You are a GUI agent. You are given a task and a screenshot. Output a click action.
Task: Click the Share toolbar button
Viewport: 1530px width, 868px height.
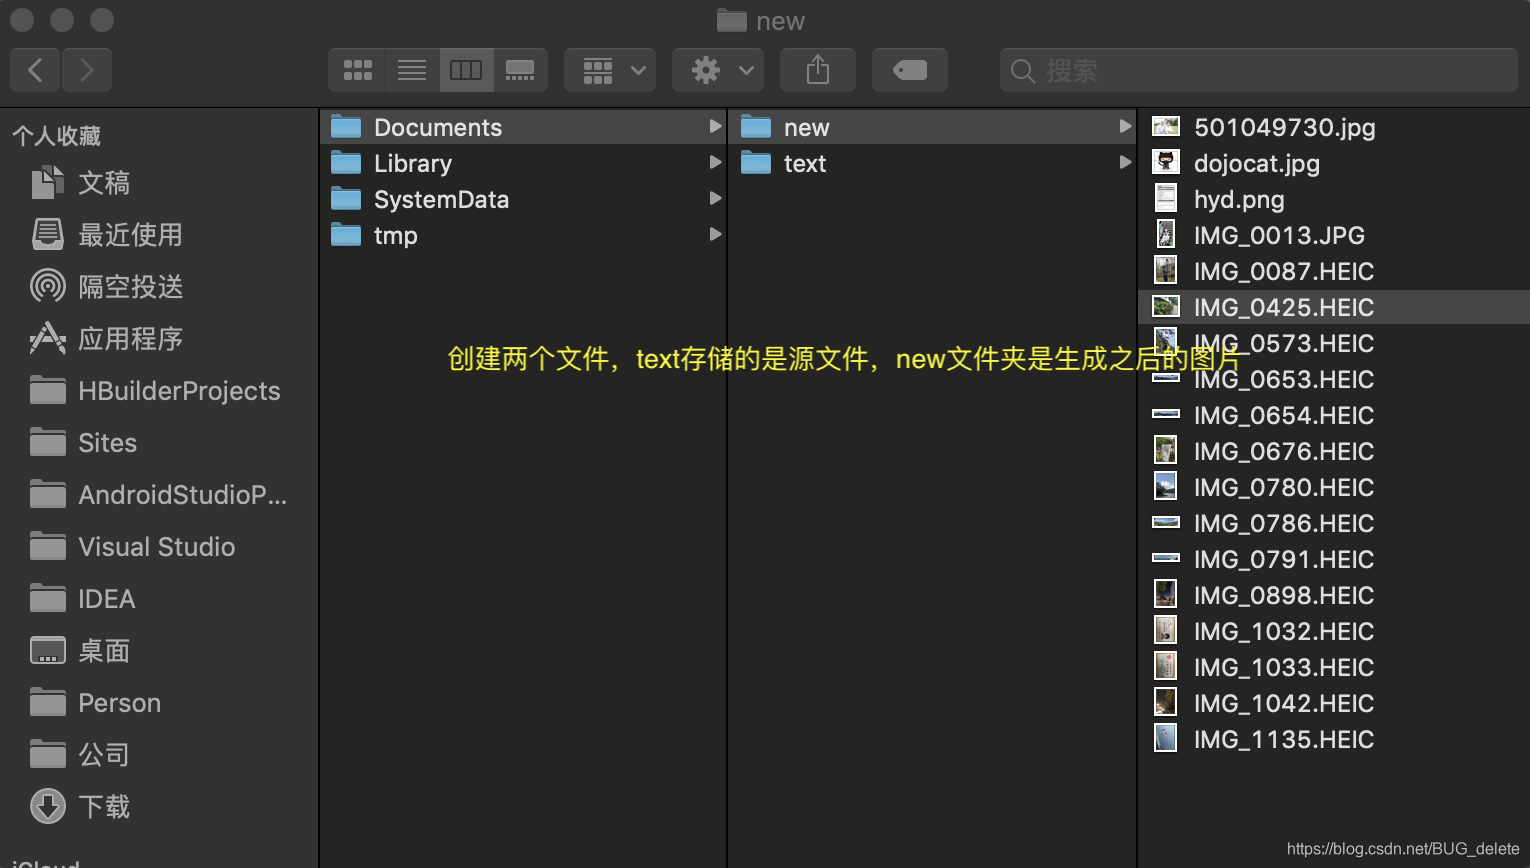[818, 70]
